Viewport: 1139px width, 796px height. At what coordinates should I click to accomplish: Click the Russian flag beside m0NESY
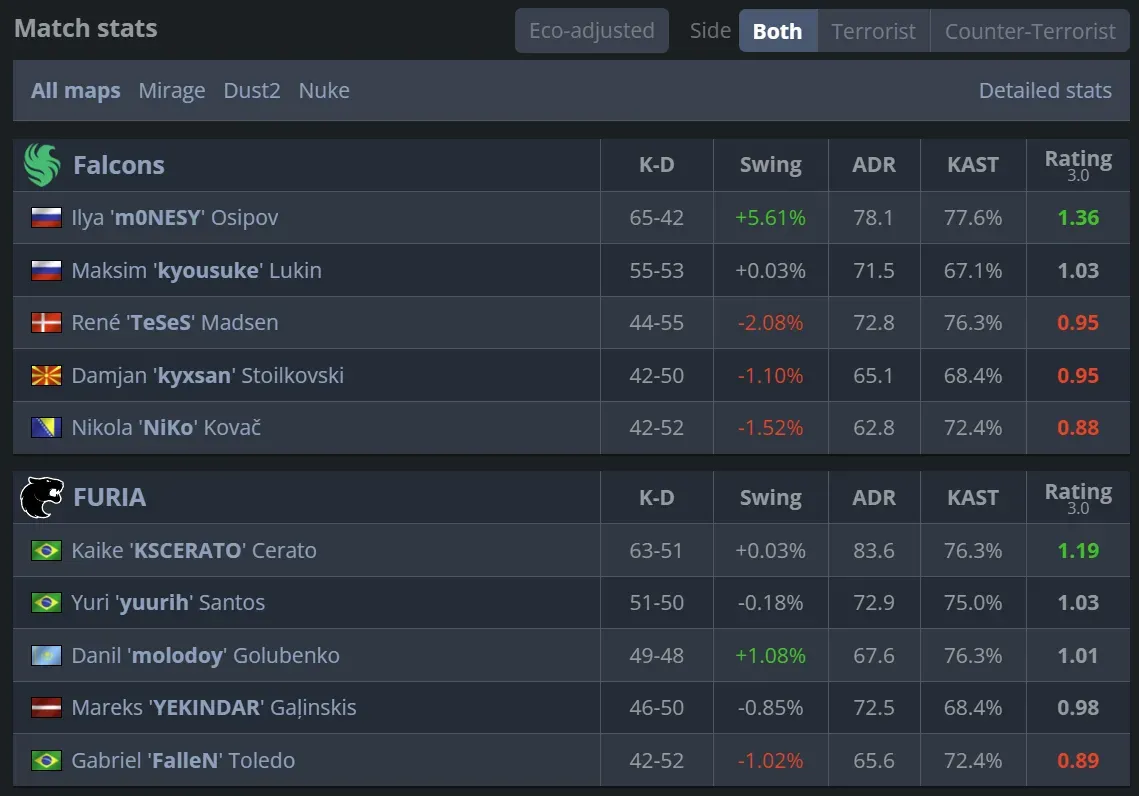point(46,218)
